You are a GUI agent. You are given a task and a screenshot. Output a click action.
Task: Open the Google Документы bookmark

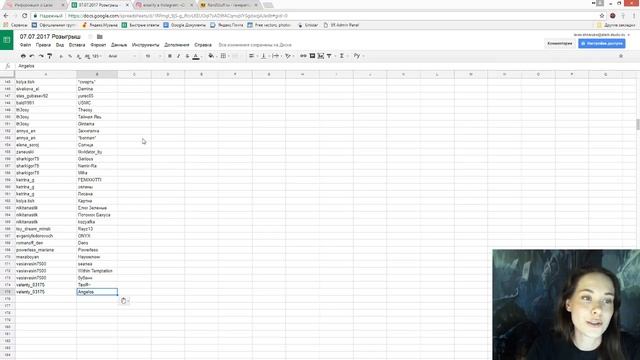184,25
